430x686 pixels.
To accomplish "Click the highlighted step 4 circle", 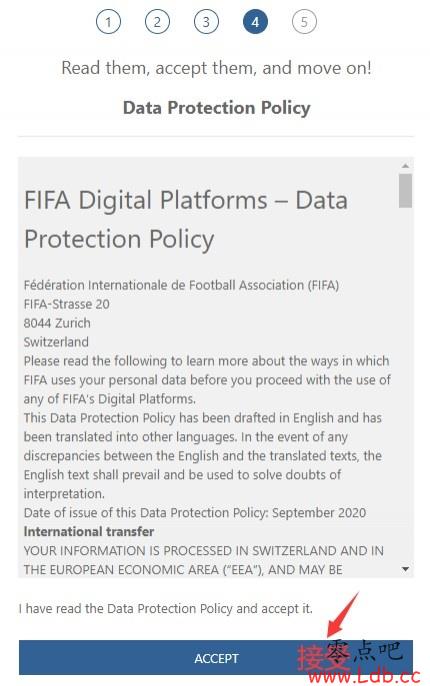I will click(x=255, y=21).
